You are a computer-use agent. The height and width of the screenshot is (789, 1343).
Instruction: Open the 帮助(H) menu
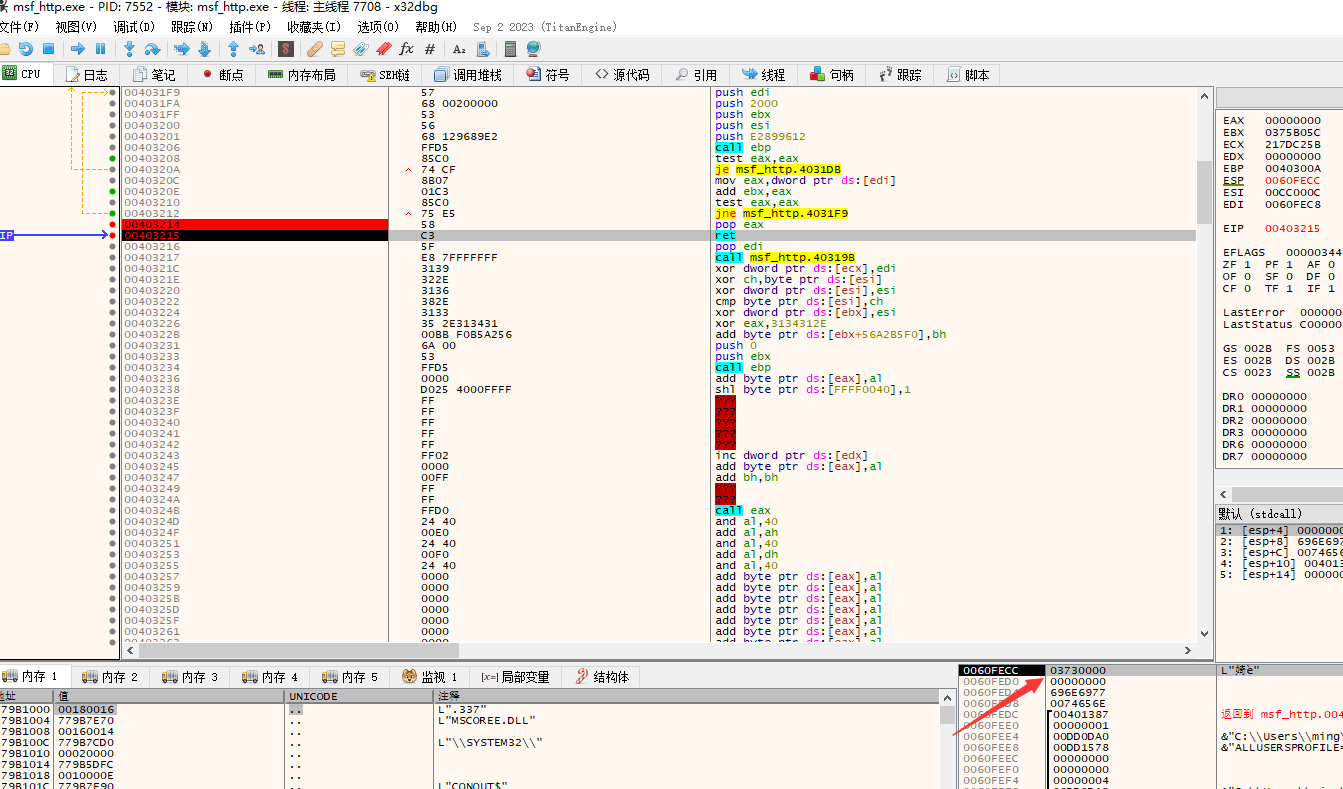pos(435,27)
